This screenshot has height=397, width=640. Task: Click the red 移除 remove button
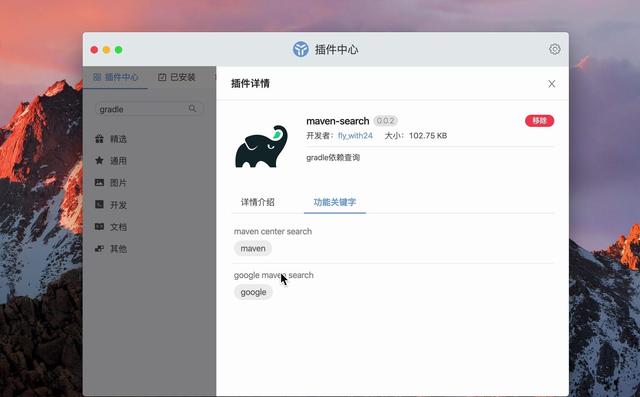(539, 121)
